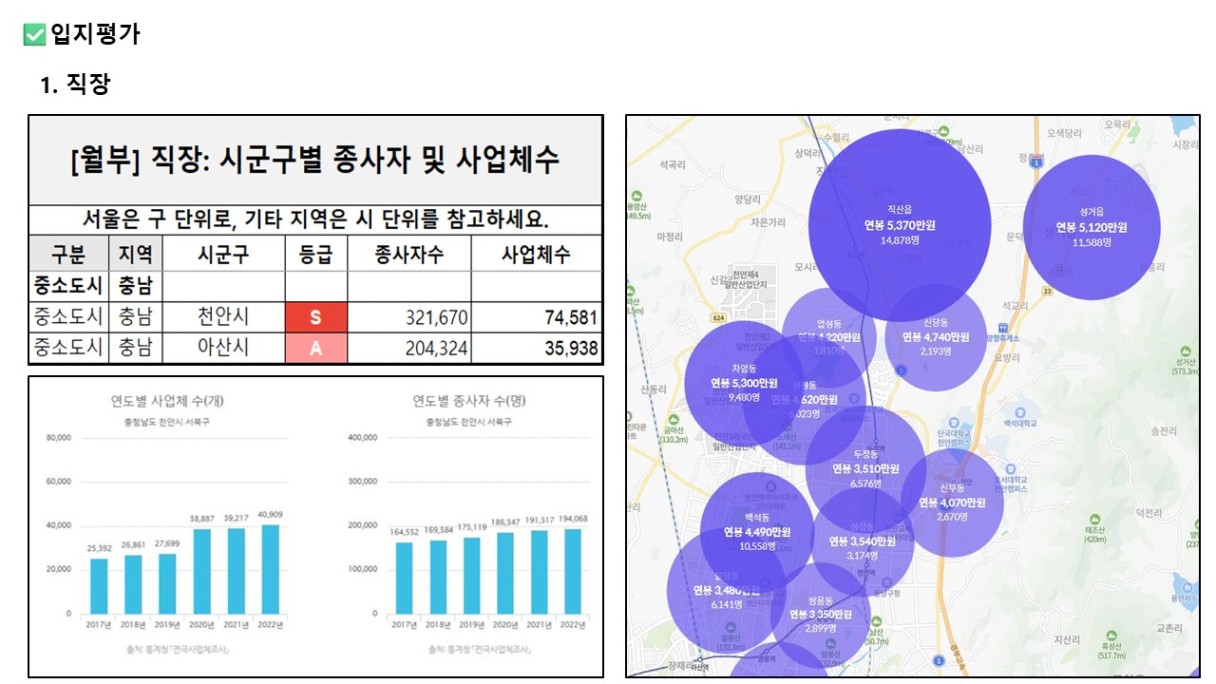Click the 2017년 사업체 수 bar labeled 25,392
Viewport: 1216px width, 684px height.
(x=99, y=586)
